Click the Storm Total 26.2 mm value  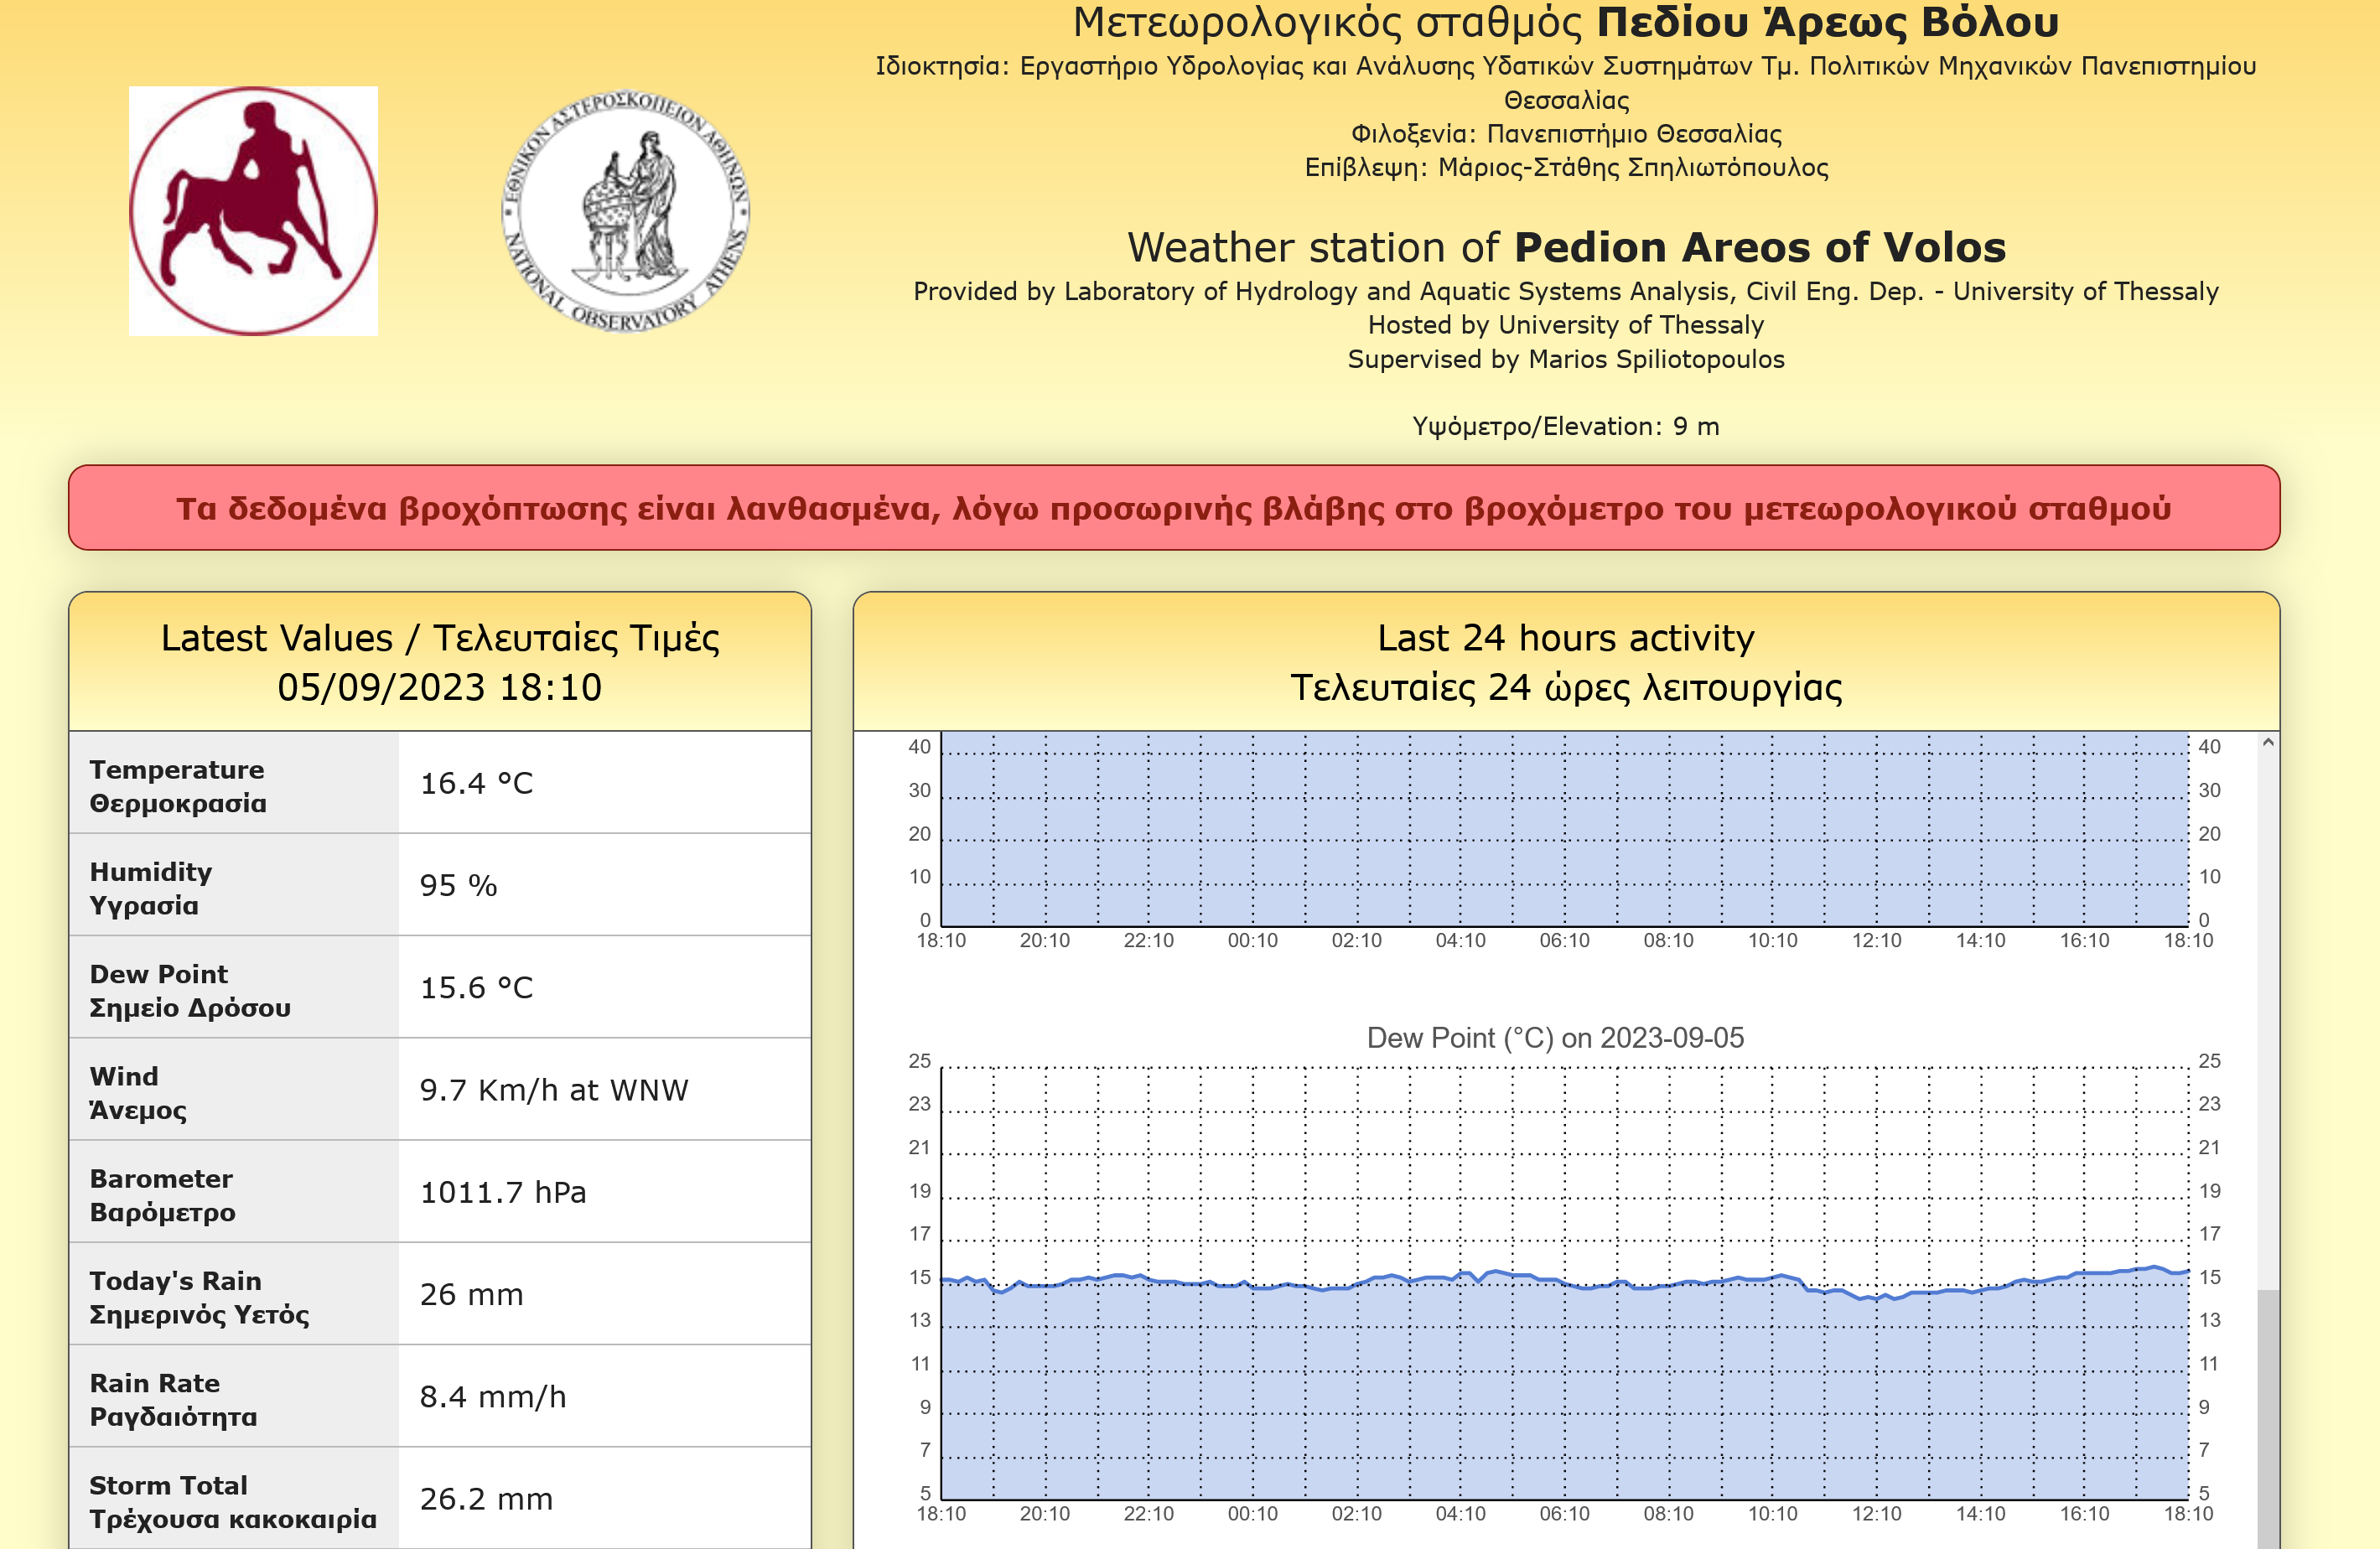click(486, 1499)
